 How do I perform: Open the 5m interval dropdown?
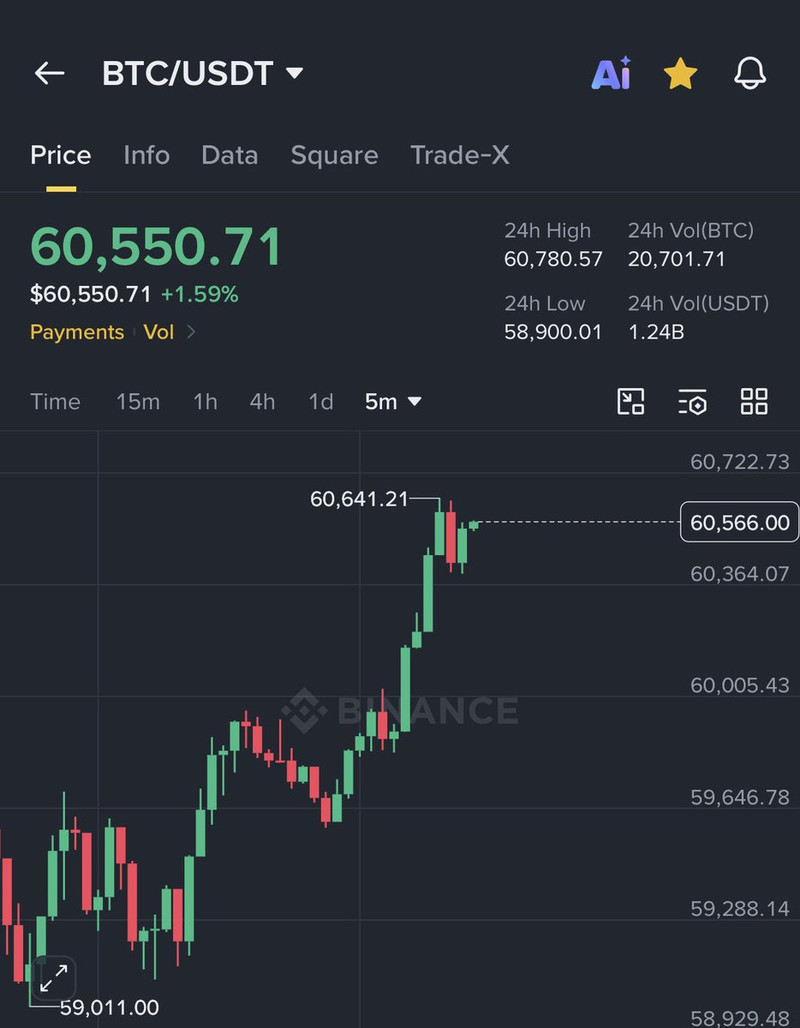pyautogui.click(x=393, y=401)
